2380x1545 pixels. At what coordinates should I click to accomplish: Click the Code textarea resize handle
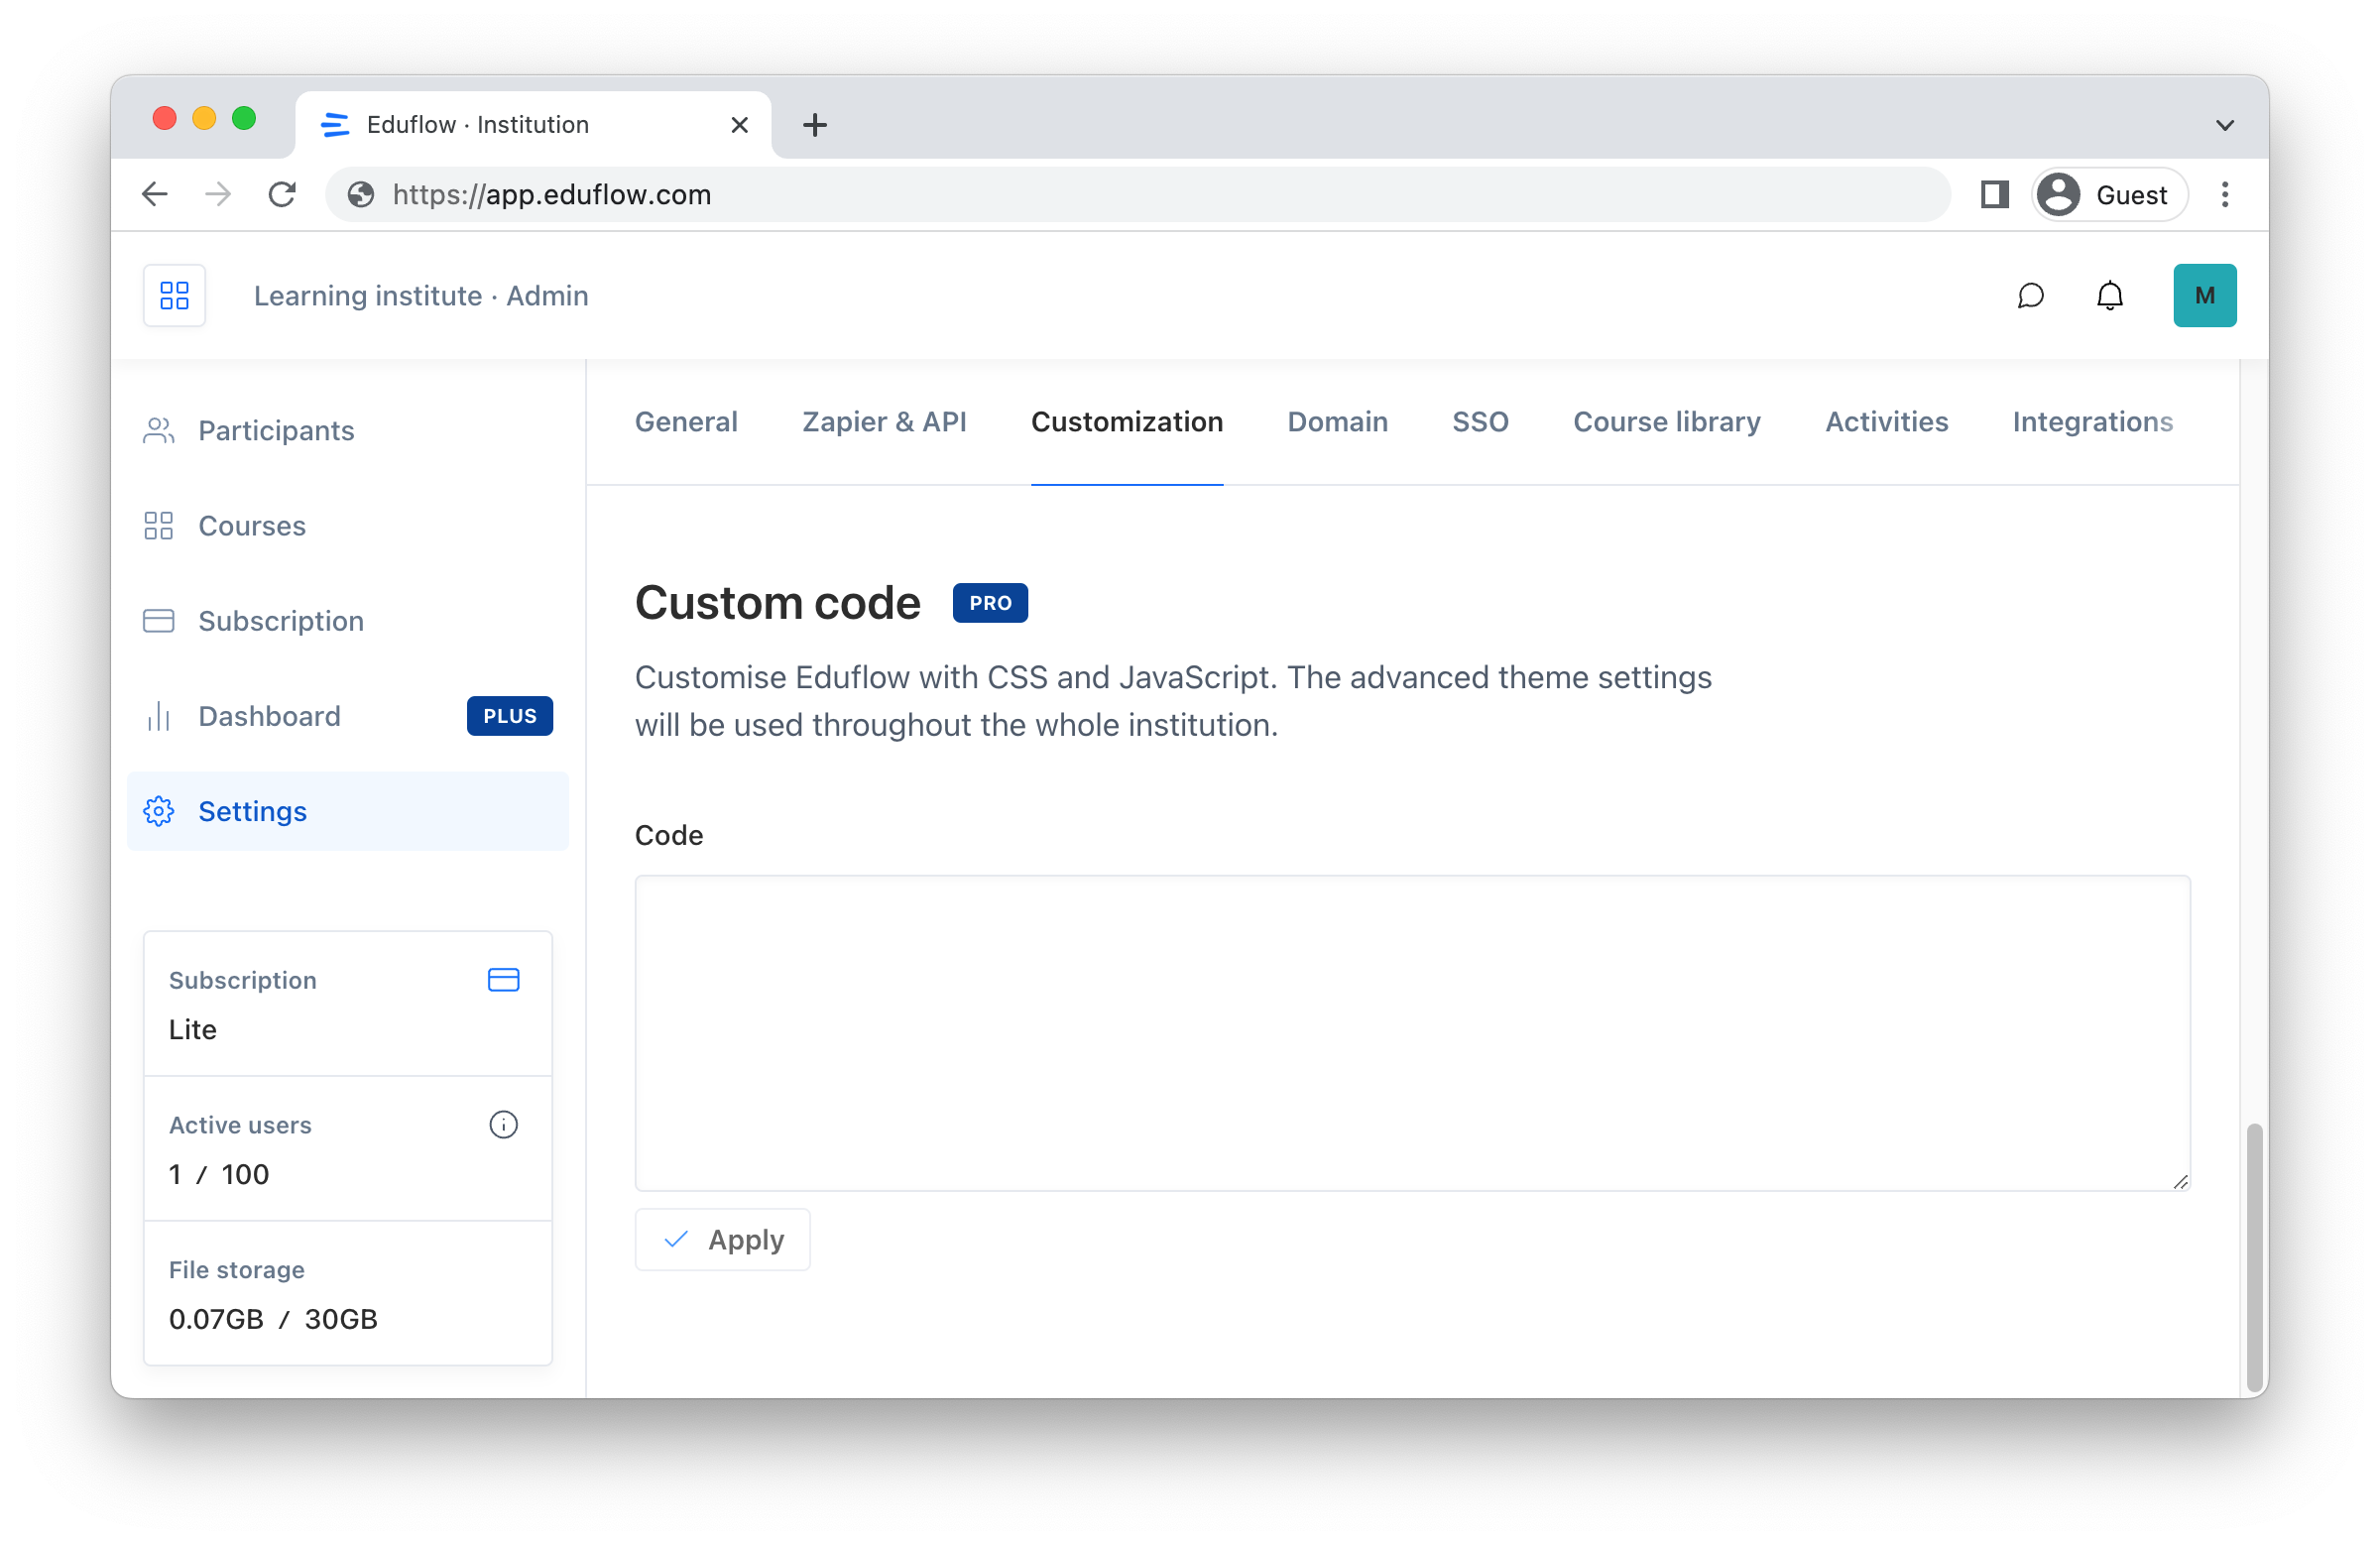point(2180,1181)
